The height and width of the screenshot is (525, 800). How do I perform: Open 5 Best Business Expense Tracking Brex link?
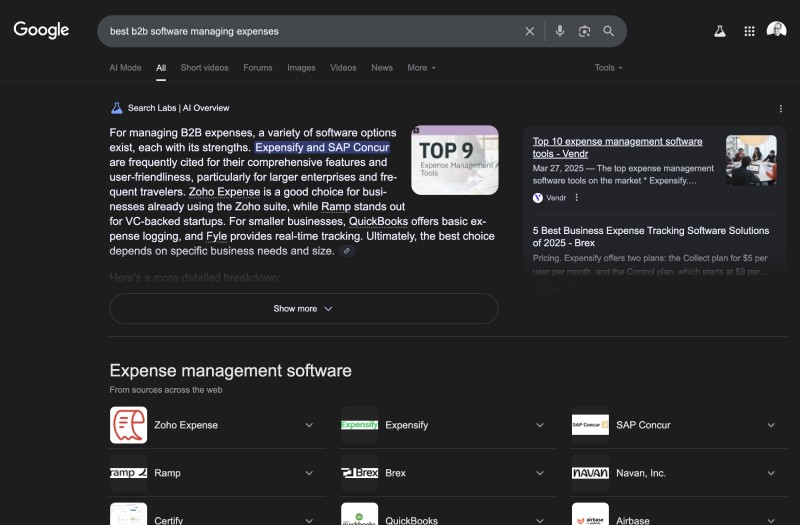point(651,237)
